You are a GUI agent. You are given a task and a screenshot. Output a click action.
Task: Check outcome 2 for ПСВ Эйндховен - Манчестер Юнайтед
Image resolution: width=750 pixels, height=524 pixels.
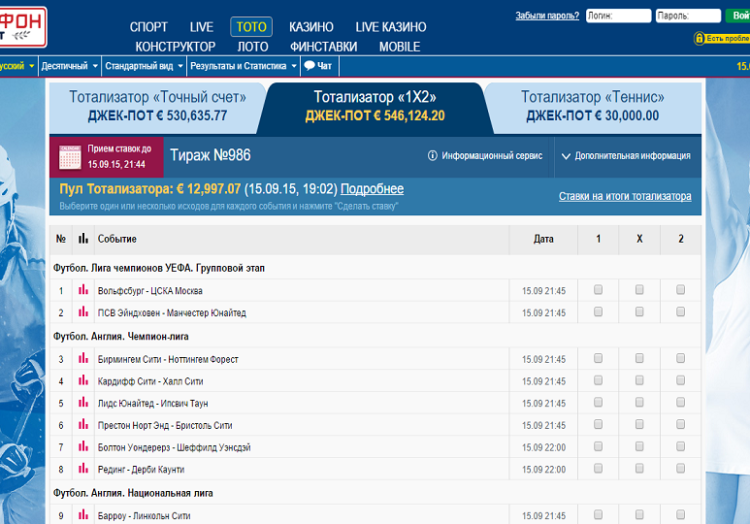[680, 311]
